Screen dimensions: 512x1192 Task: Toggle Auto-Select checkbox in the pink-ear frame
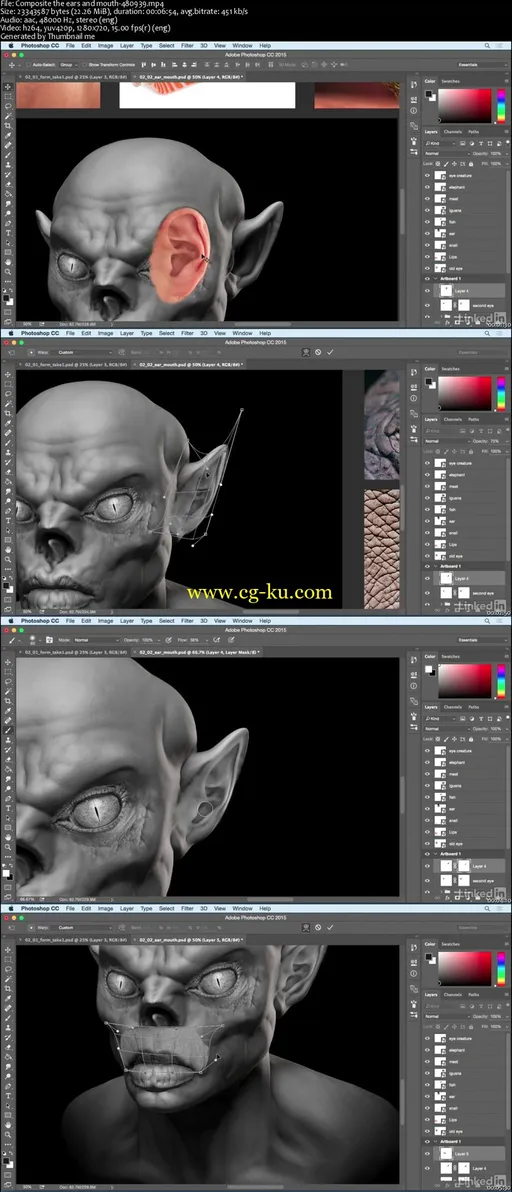coord(28,65)
